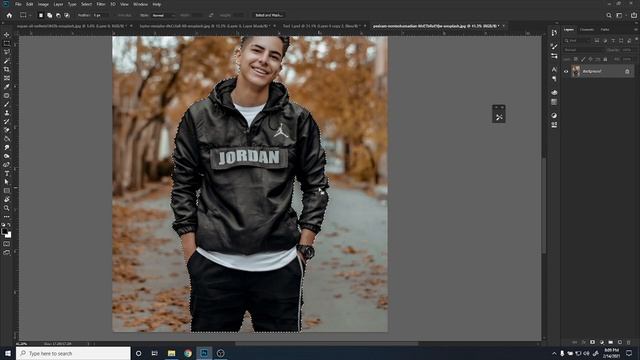The image size is (640, 360).
Task: Change the screen mode
Action: point(7,253)
